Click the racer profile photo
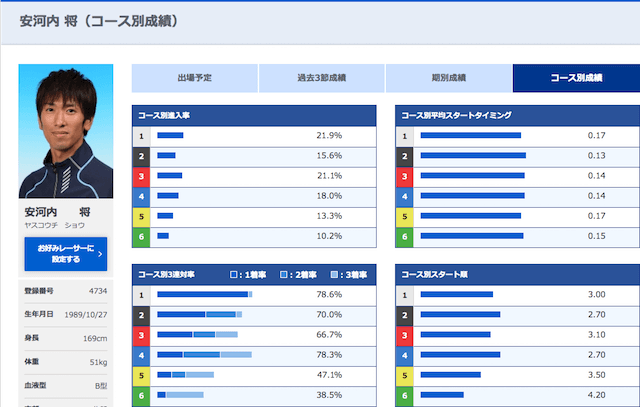 pos(64,133)
